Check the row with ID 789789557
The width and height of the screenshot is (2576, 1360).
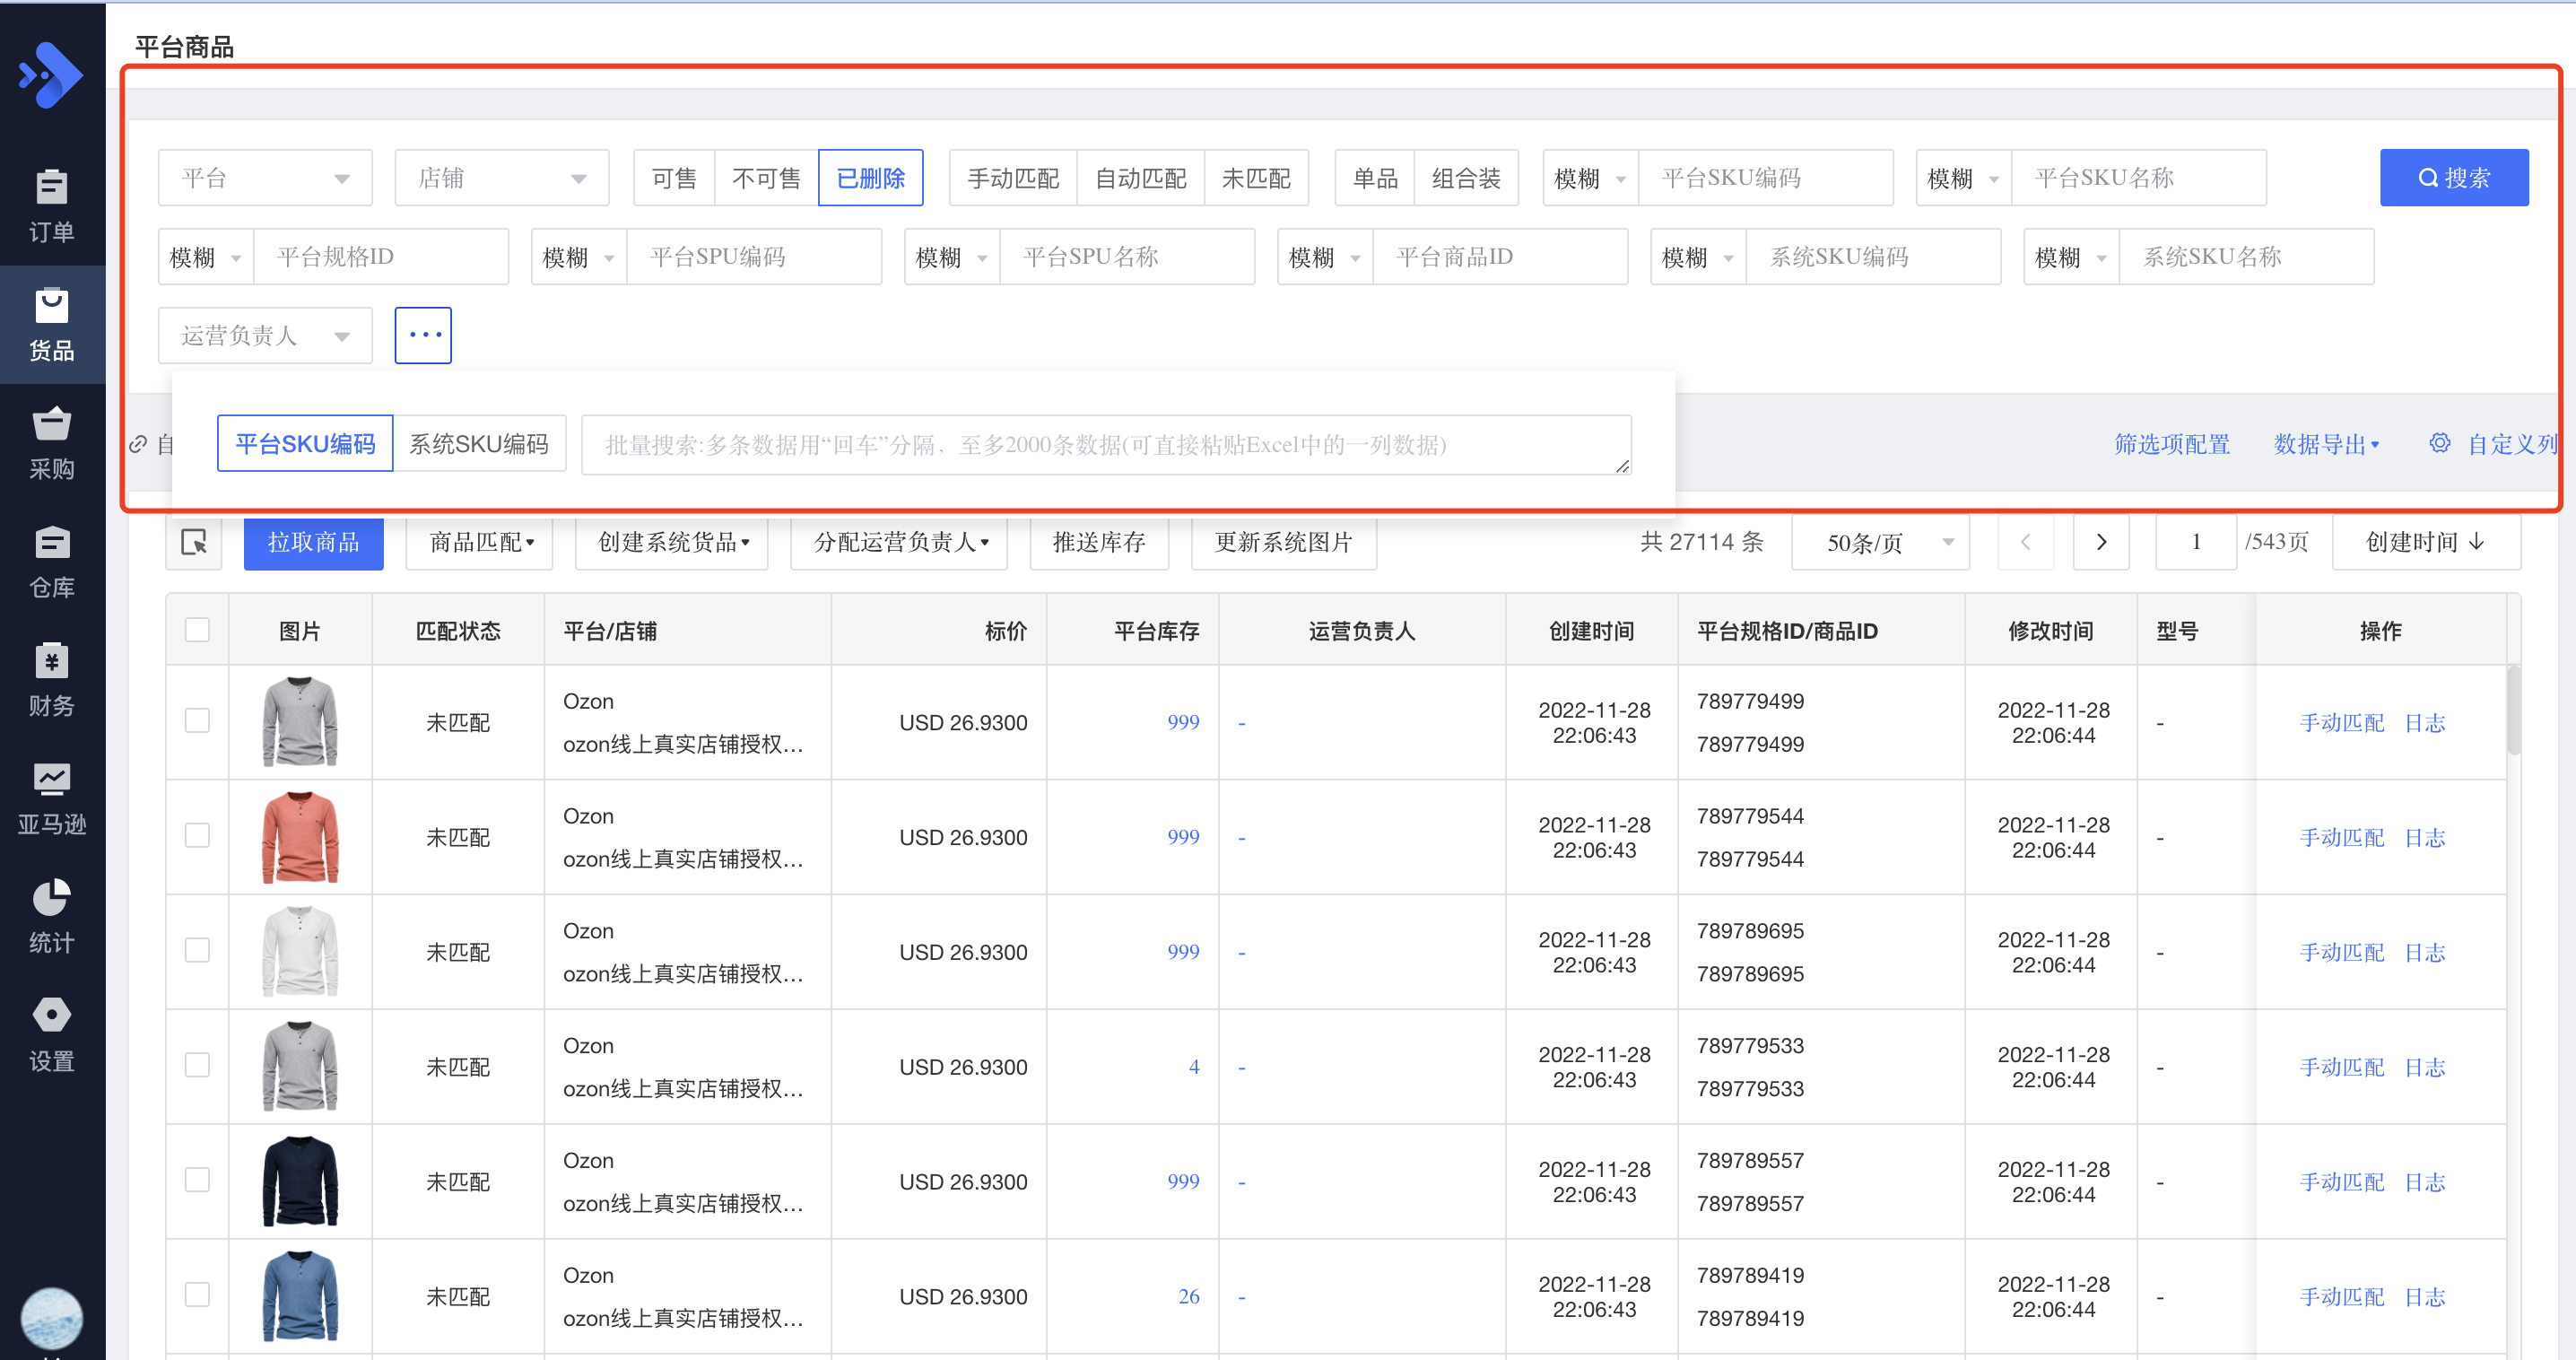(198, 1180)
